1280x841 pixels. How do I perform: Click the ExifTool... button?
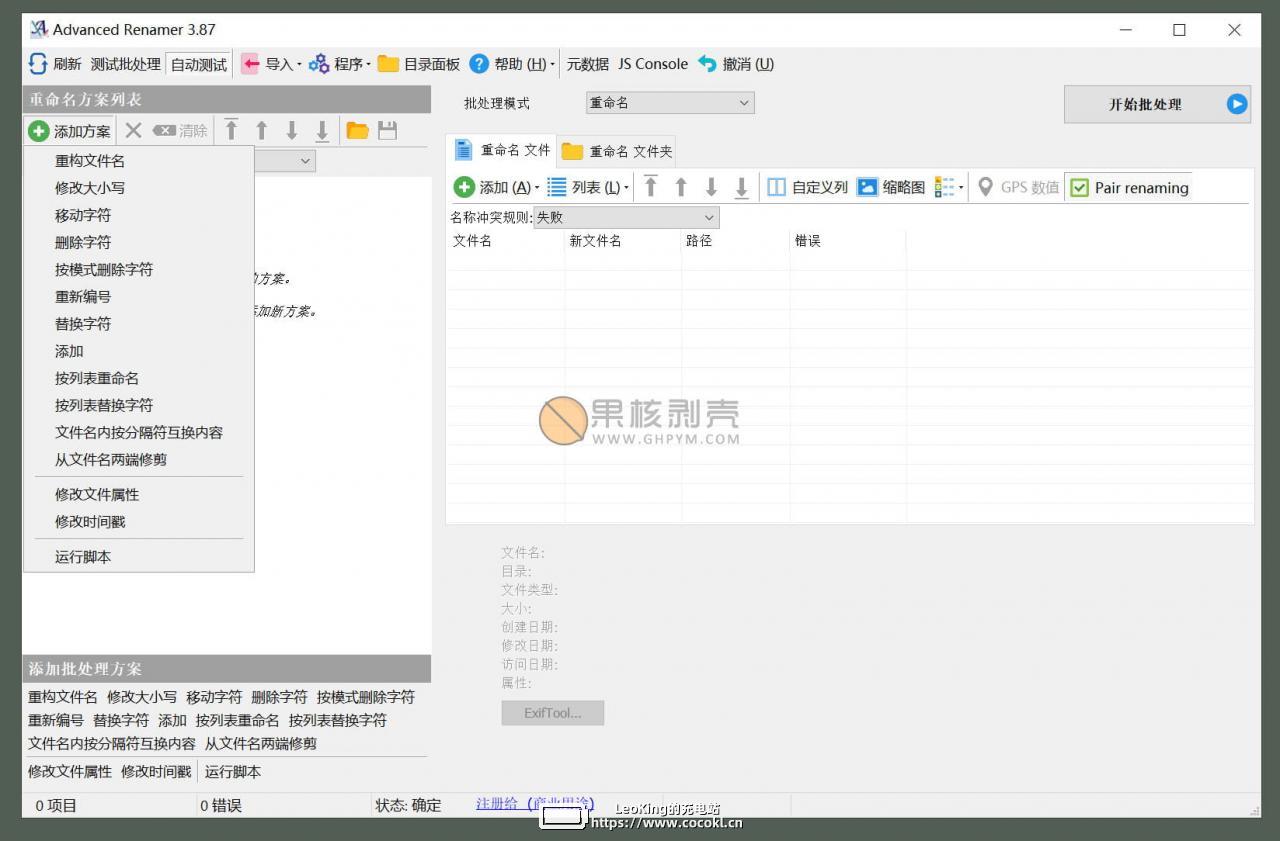pos(552,713)
